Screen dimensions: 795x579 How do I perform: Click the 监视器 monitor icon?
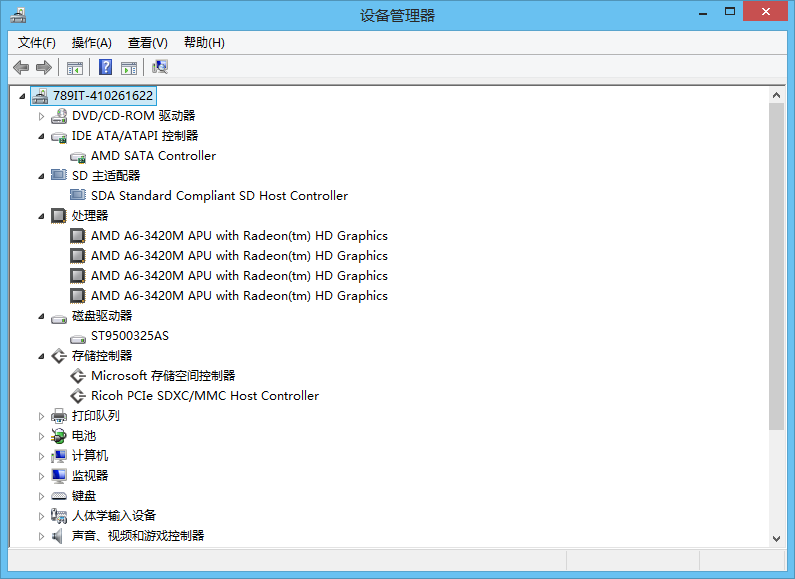pyautogui.click(x=59, y=476)
